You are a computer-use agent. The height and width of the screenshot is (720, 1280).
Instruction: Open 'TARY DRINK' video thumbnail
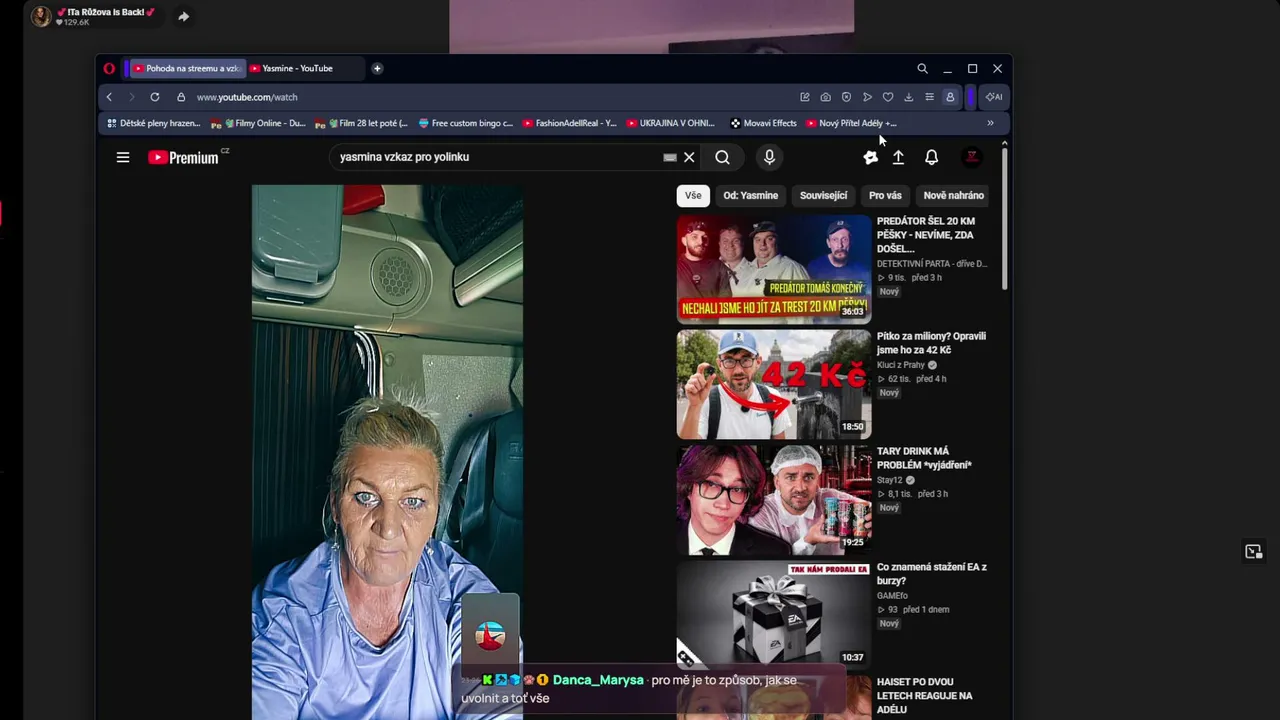pos(774,500)
